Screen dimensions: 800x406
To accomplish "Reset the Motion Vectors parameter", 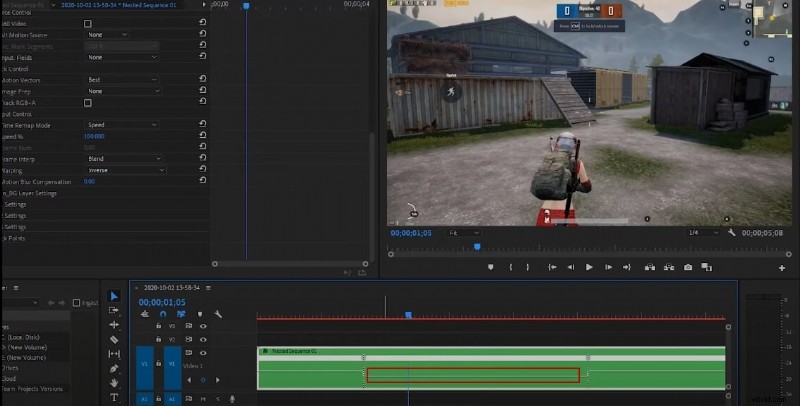I will [x=203, y=79].
